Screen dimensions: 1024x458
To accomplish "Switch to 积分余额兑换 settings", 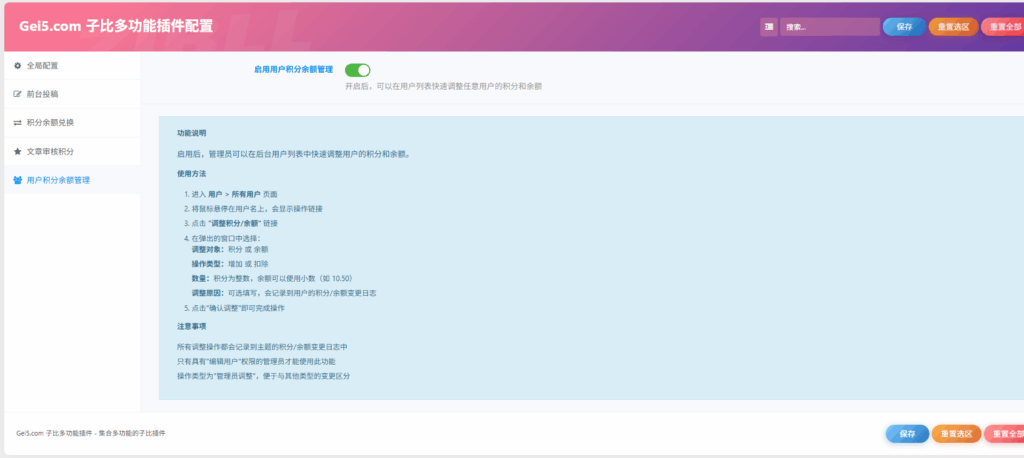I will [x=72, y=123].
